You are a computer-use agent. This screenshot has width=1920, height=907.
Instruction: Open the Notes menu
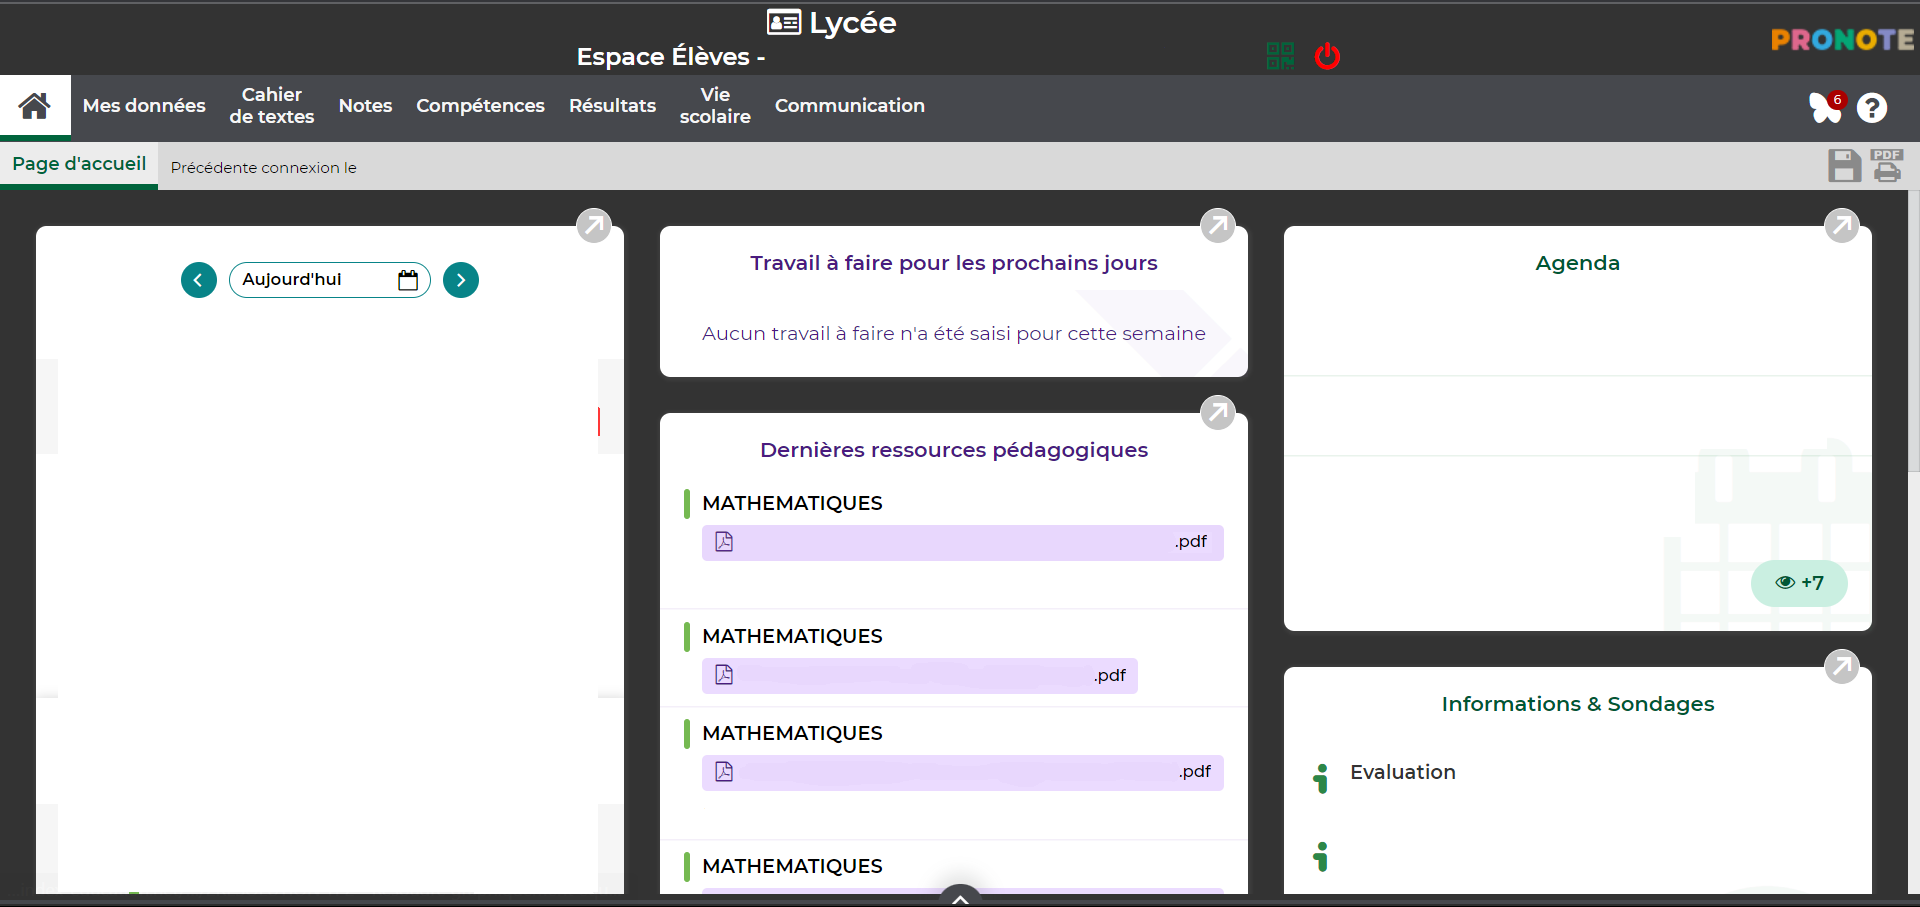(x=365, y=106)
